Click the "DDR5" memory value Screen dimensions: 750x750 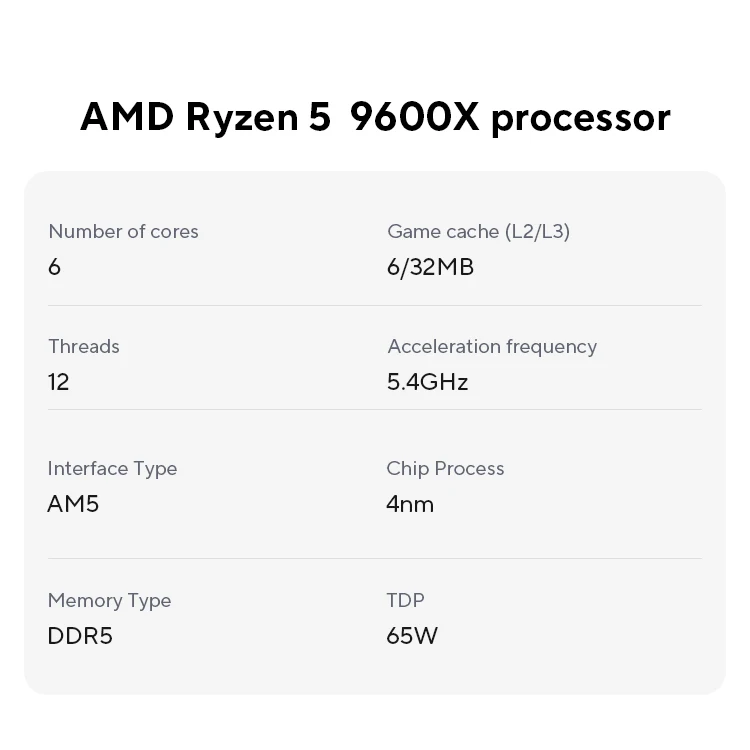[80, 636]
